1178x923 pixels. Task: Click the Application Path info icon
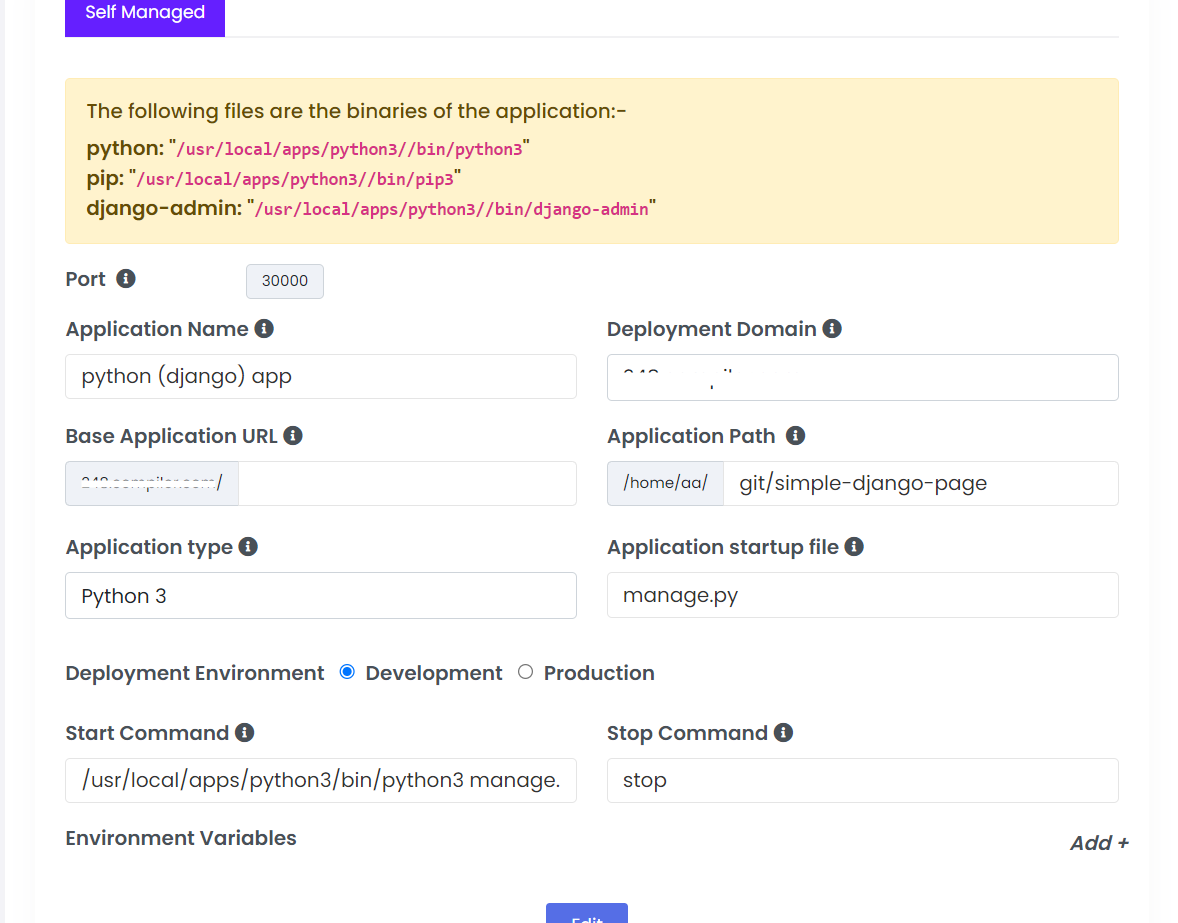click(795, 436)
